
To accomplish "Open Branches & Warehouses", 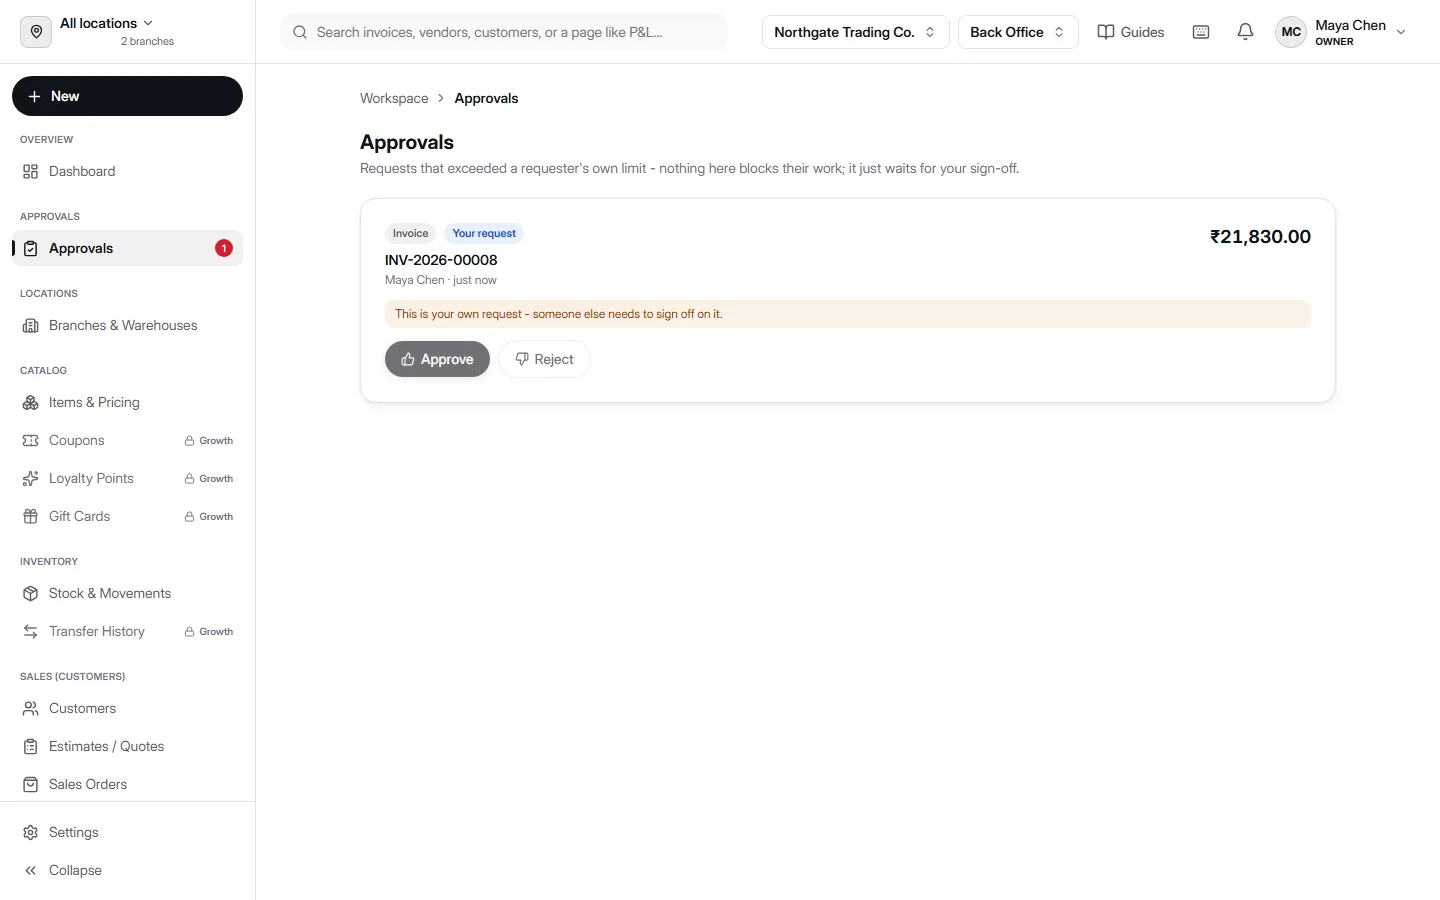I will click(x=127, y=325).
